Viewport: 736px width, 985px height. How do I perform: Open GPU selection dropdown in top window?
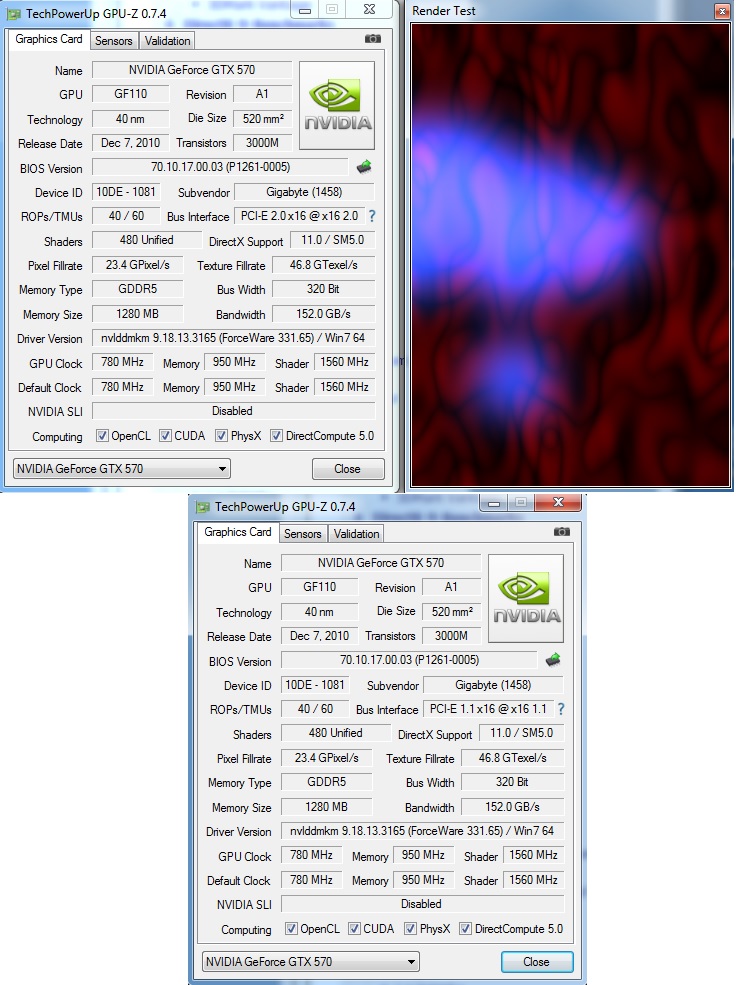(x=122, y=469)
